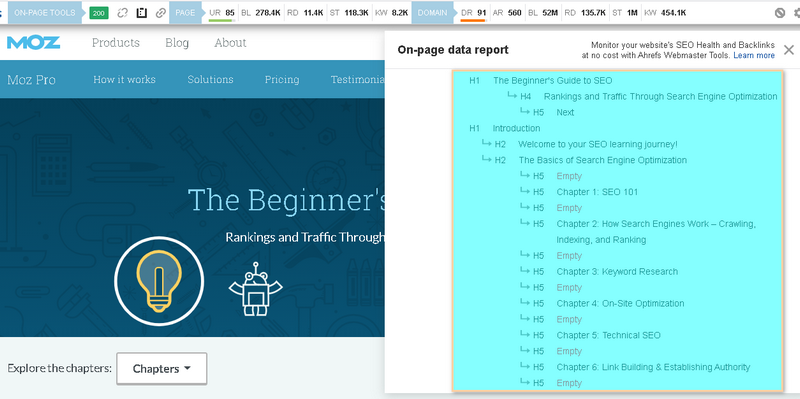
Task: Click the domain RD 135.7K metric
Action: click(x=585, y=13)
